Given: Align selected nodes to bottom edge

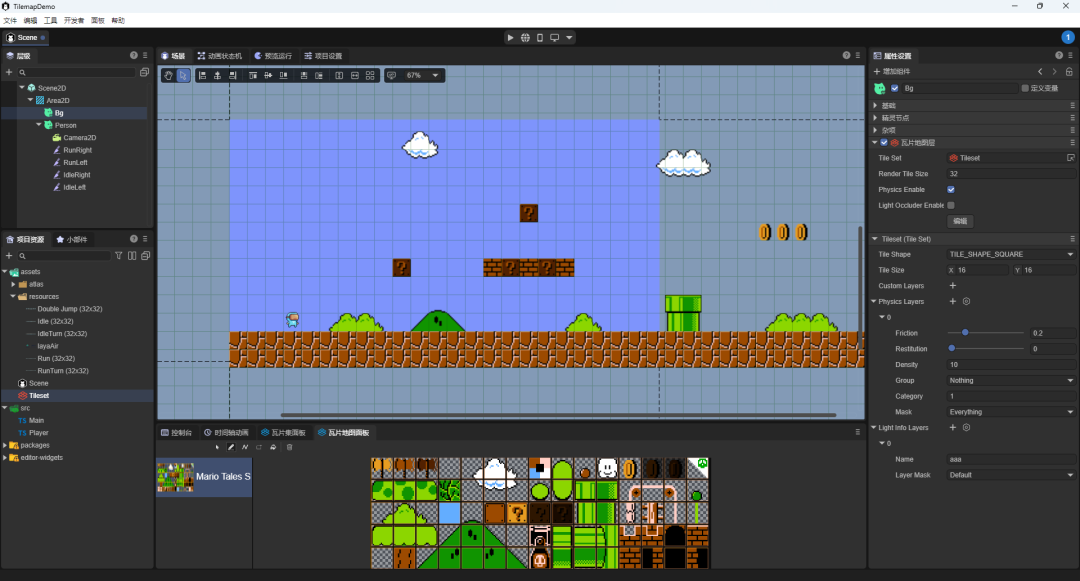Looking at the screenshot, I should click(283, 76).
